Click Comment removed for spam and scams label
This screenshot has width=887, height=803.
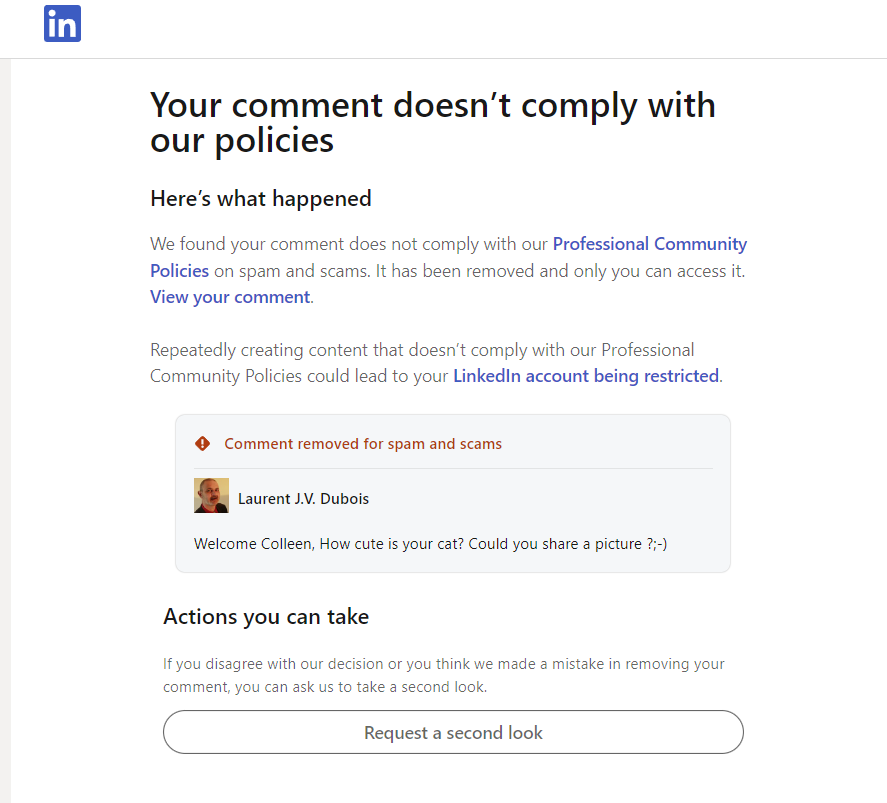(363, 443)
